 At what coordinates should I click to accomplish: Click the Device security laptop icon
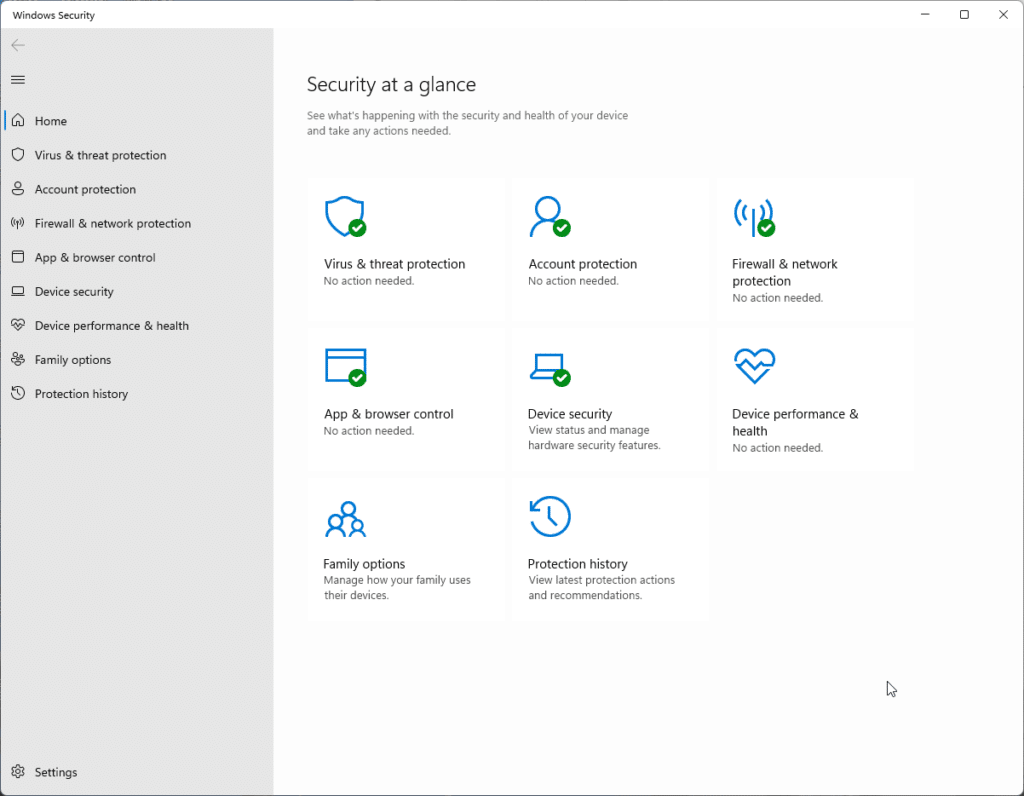(549, 366)
